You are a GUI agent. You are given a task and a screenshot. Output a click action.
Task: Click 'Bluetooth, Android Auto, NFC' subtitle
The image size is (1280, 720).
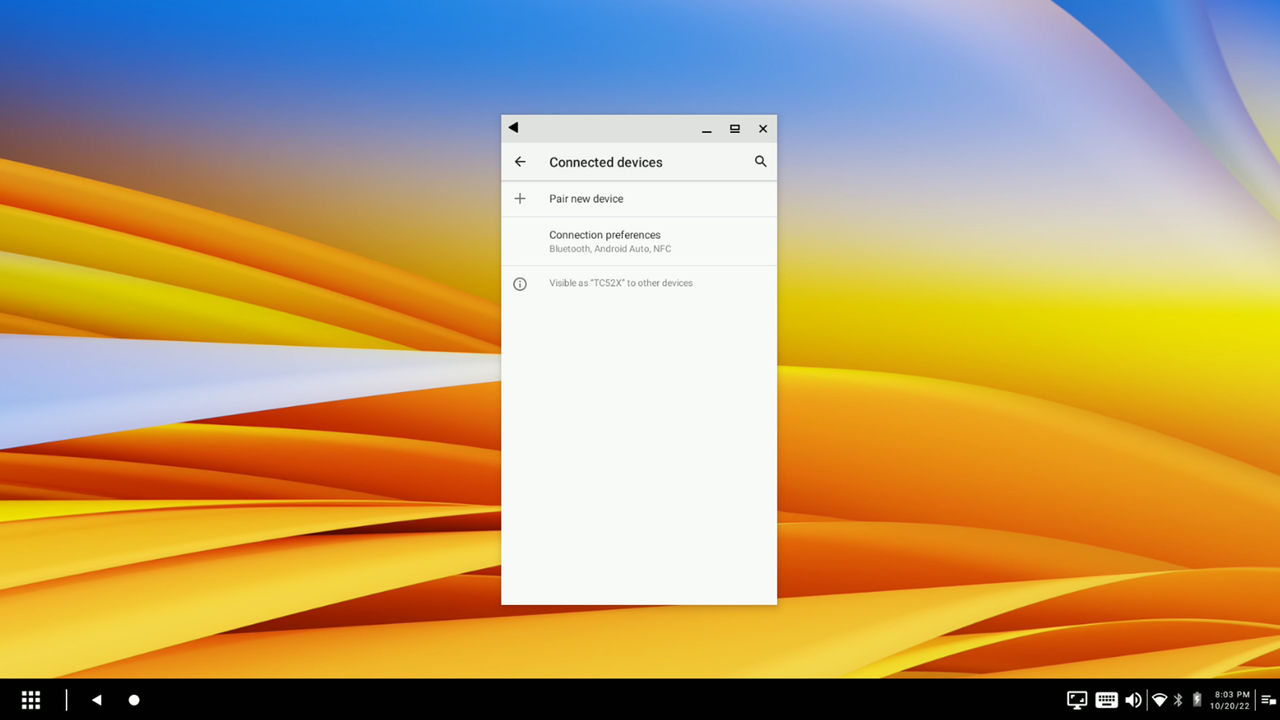coord(610,249)
